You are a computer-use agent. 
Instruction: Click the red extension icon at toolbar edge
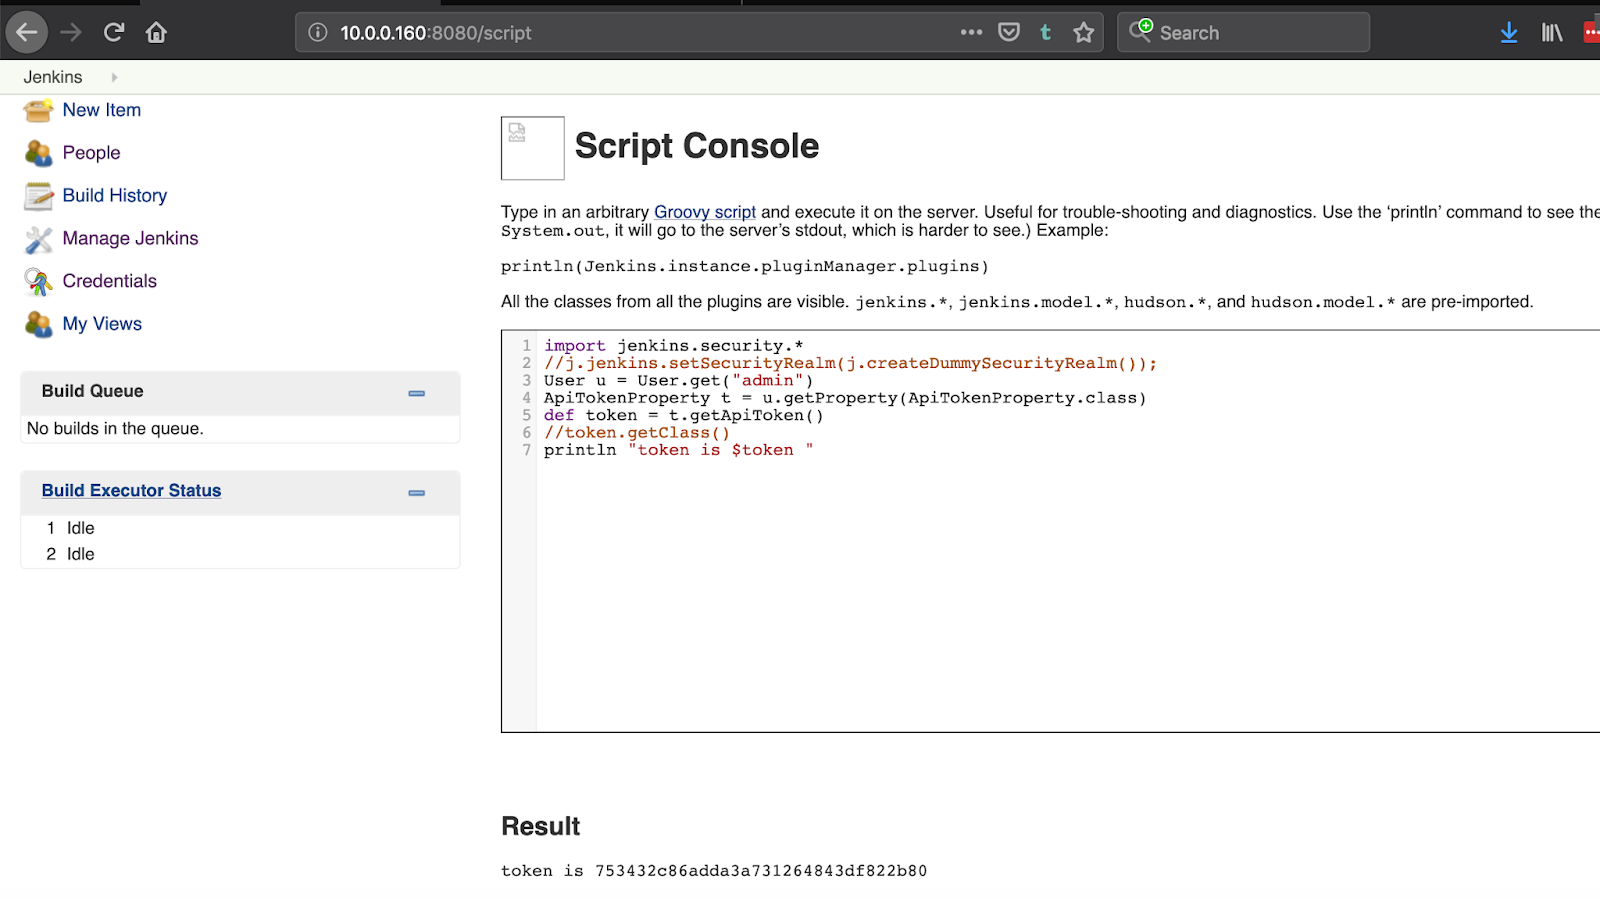click(x=1592, y=32)
